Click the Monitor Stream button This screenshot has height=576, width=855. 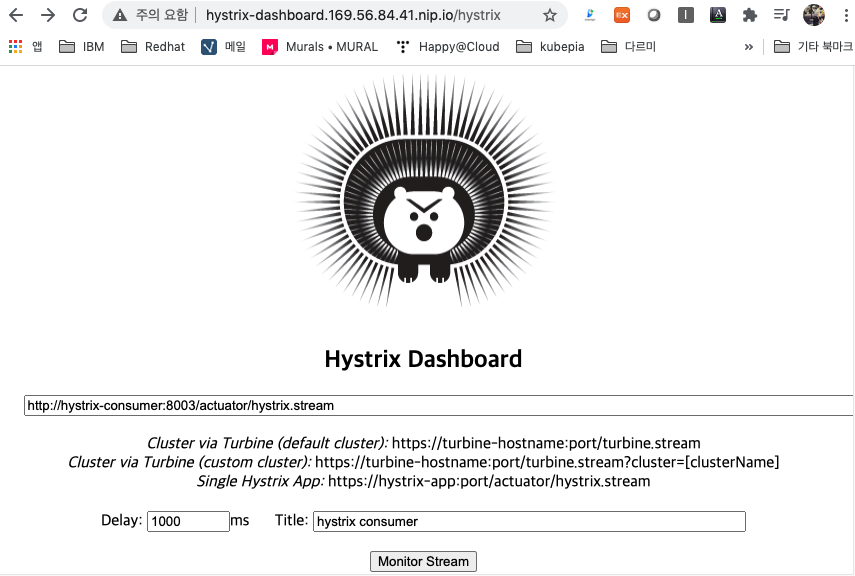click(423, 561)
